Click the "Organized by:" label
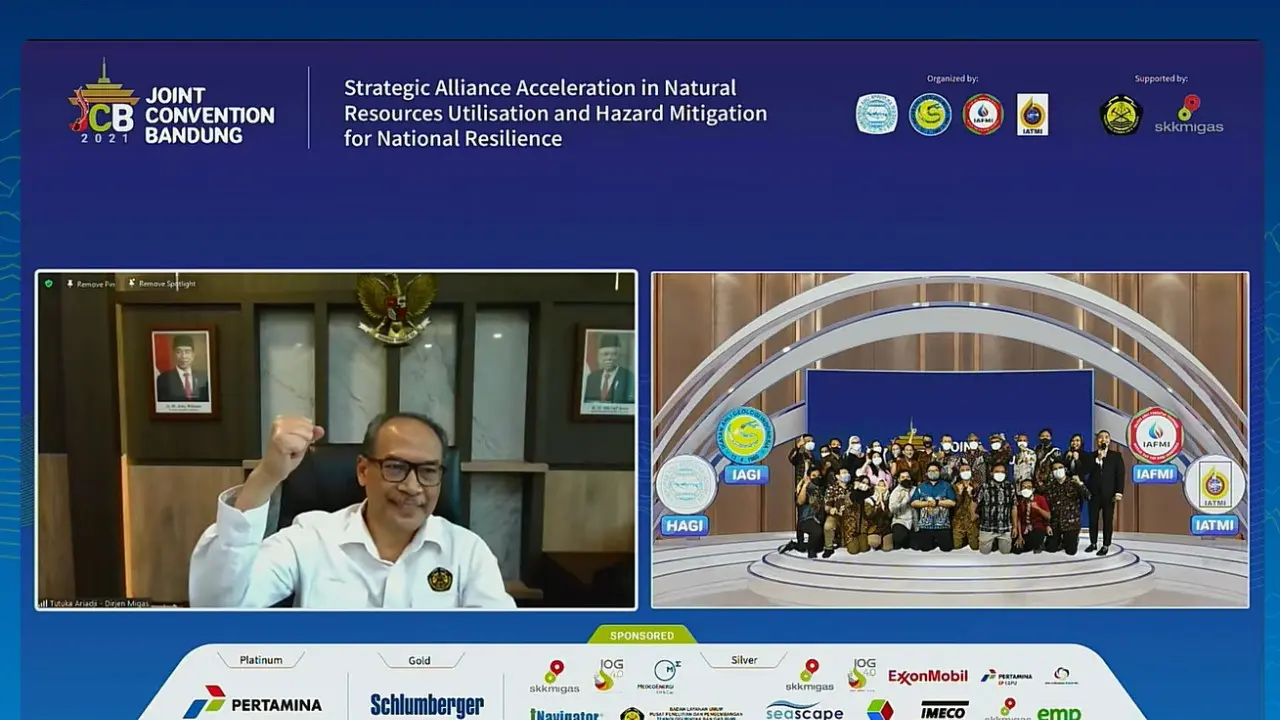 [952, 79]
